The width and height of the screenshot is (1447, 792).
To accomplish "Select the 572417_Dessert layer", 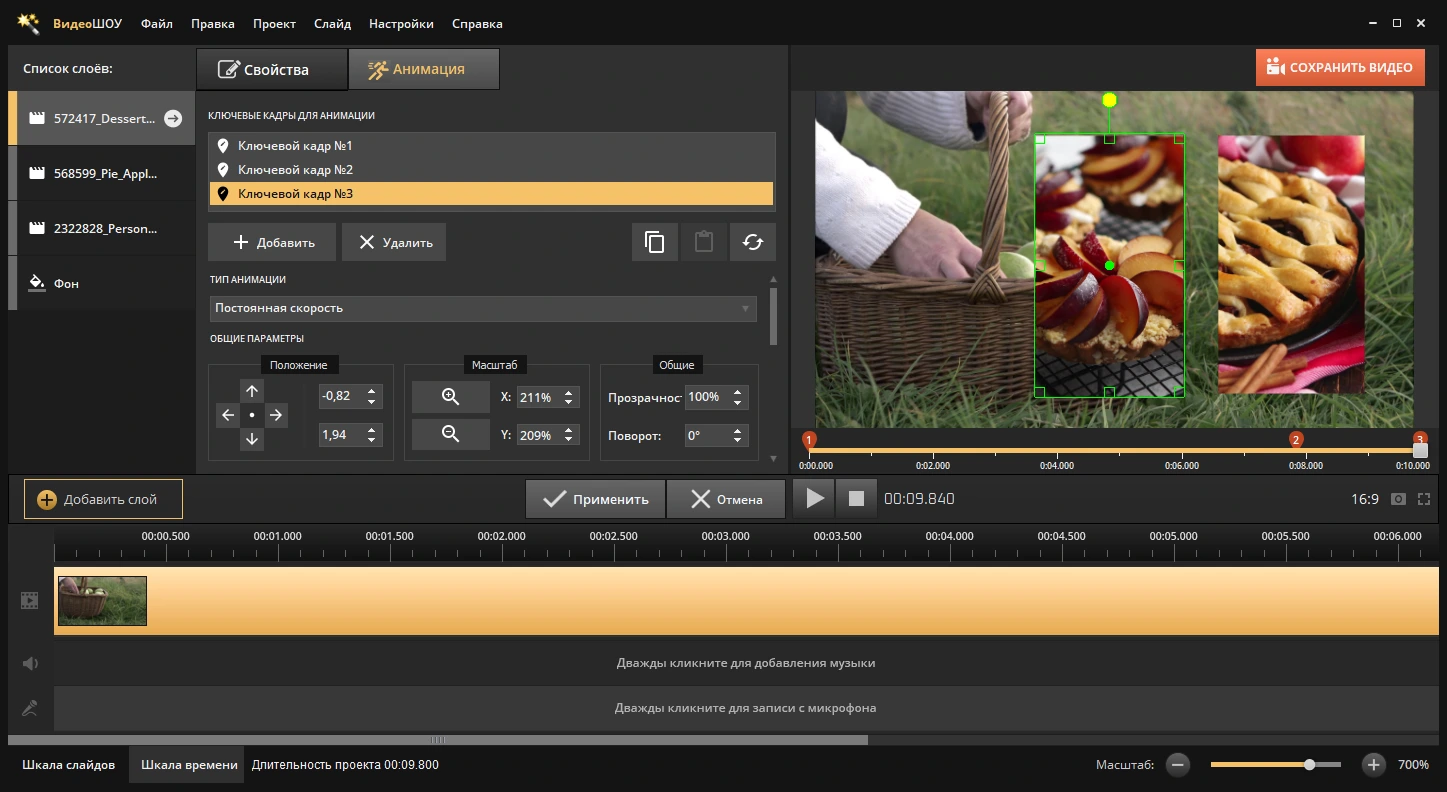I will [x=102, y=118].
